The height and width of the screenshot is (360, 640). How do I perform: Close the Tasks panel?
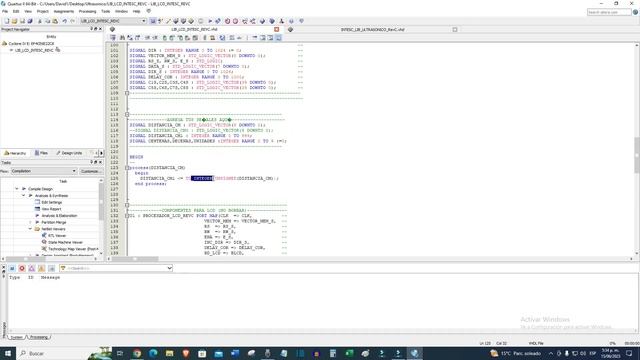[100, 162]
